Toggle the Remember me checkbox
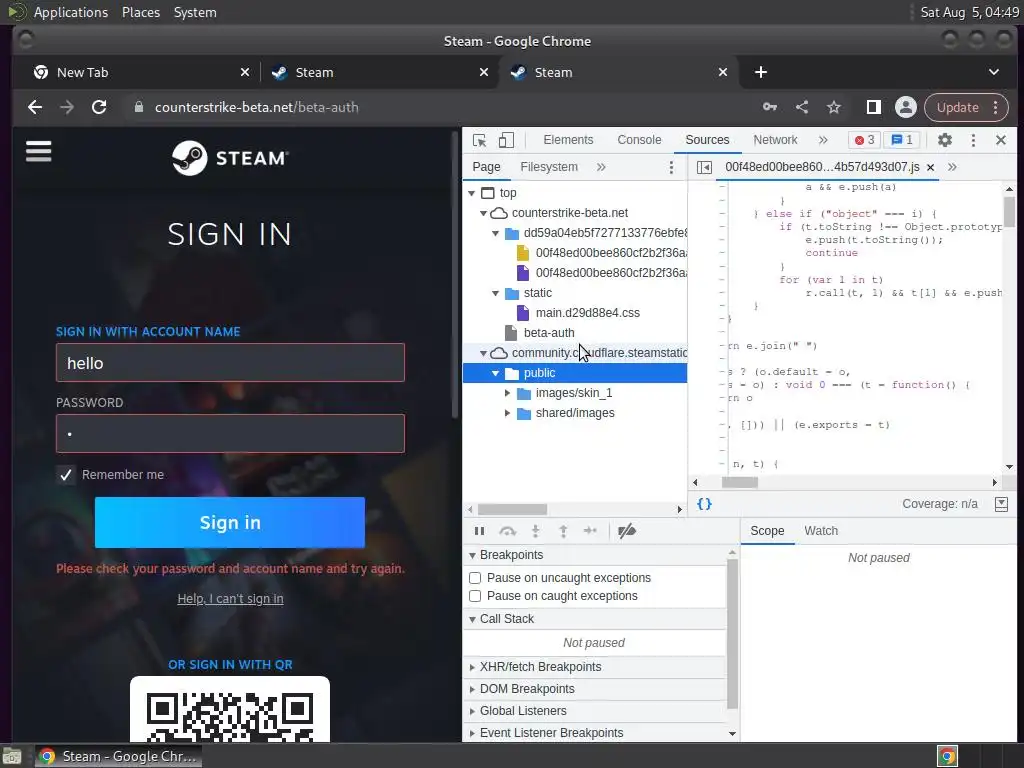Image resolution: width=1024 pixels, height=768 pixels. point(66,475)
